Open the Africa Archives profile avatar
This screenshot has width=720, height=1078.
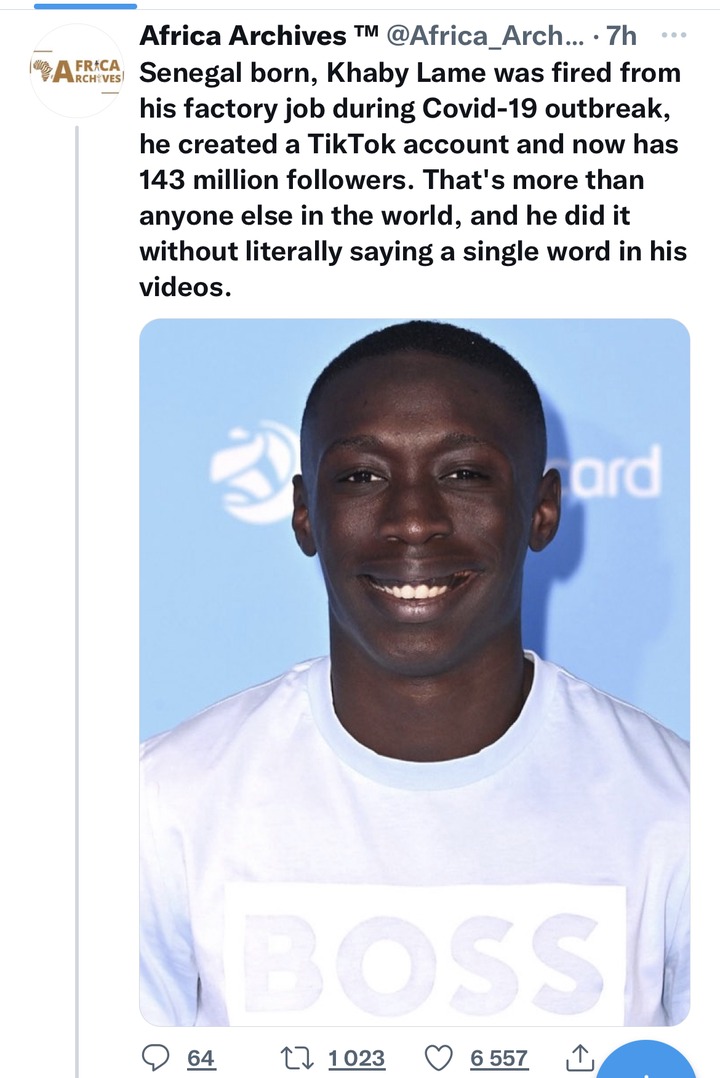(77, 71)
